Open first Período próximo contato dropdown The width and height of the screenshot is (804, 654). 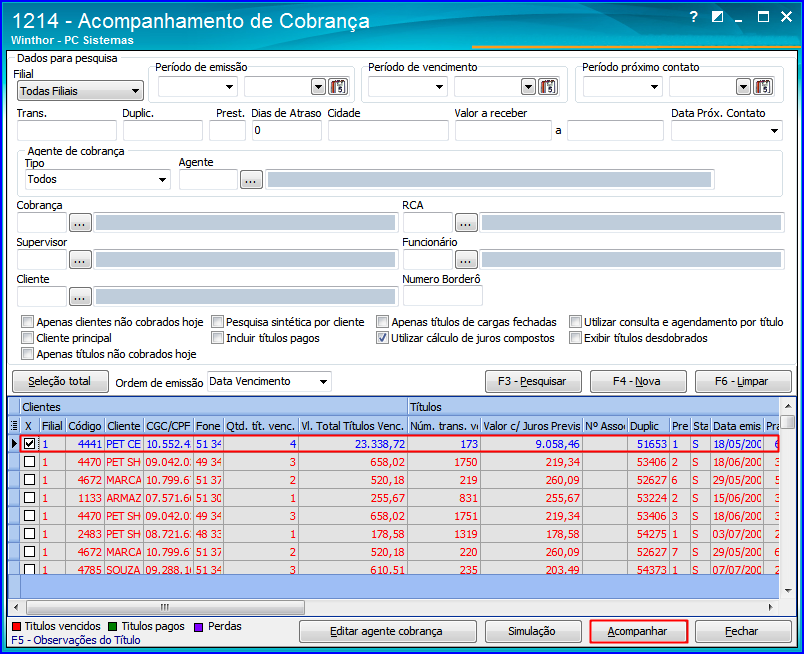coord(654,87)
